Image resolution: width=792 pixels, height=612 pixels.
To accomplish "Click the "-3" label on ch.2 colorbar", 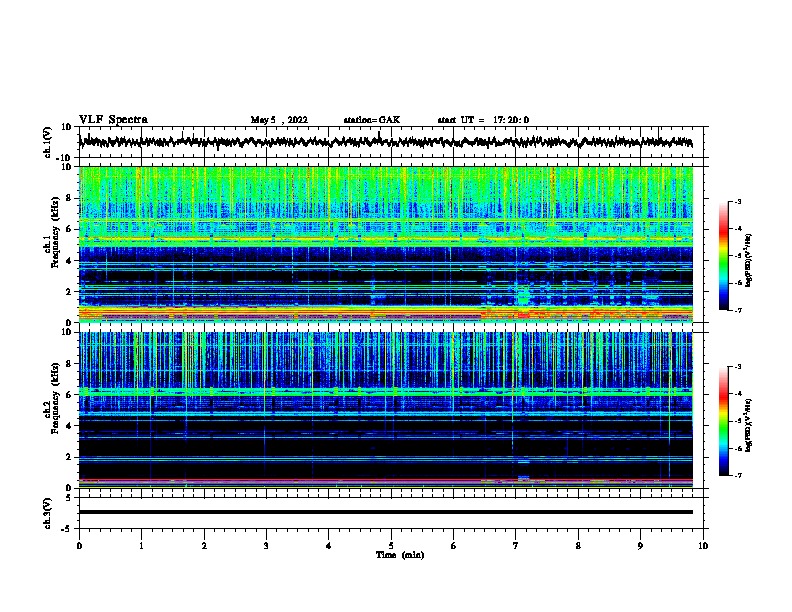I will click(737, 367).
